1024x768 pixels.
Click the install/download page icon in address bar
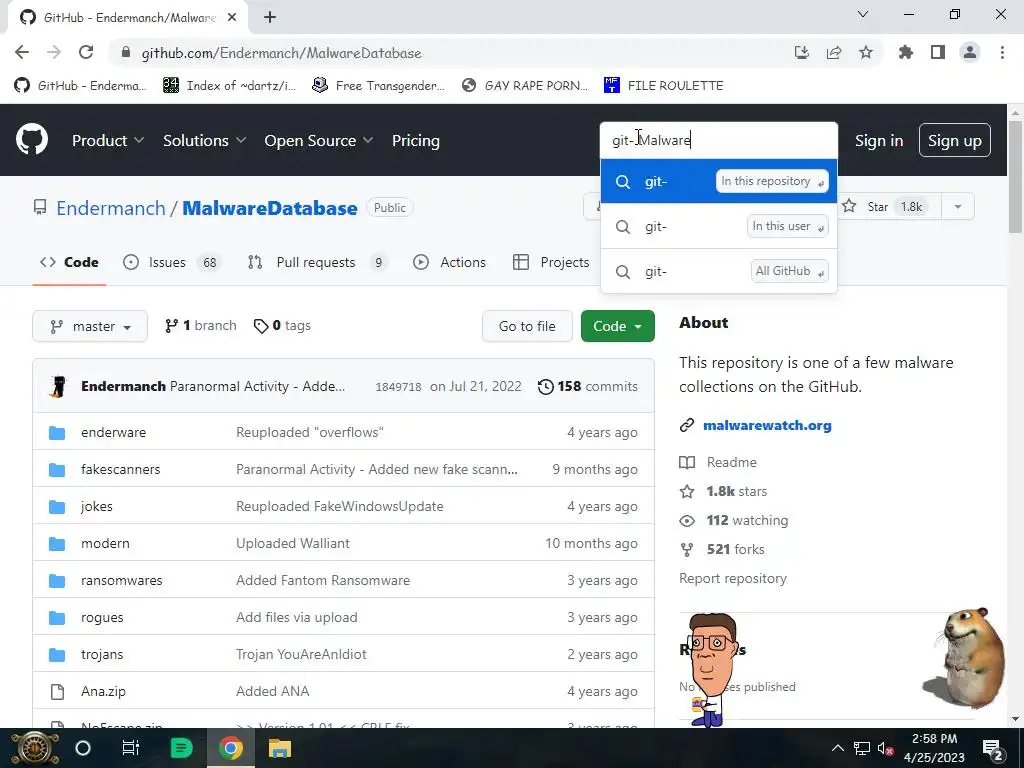coord(802,52)
